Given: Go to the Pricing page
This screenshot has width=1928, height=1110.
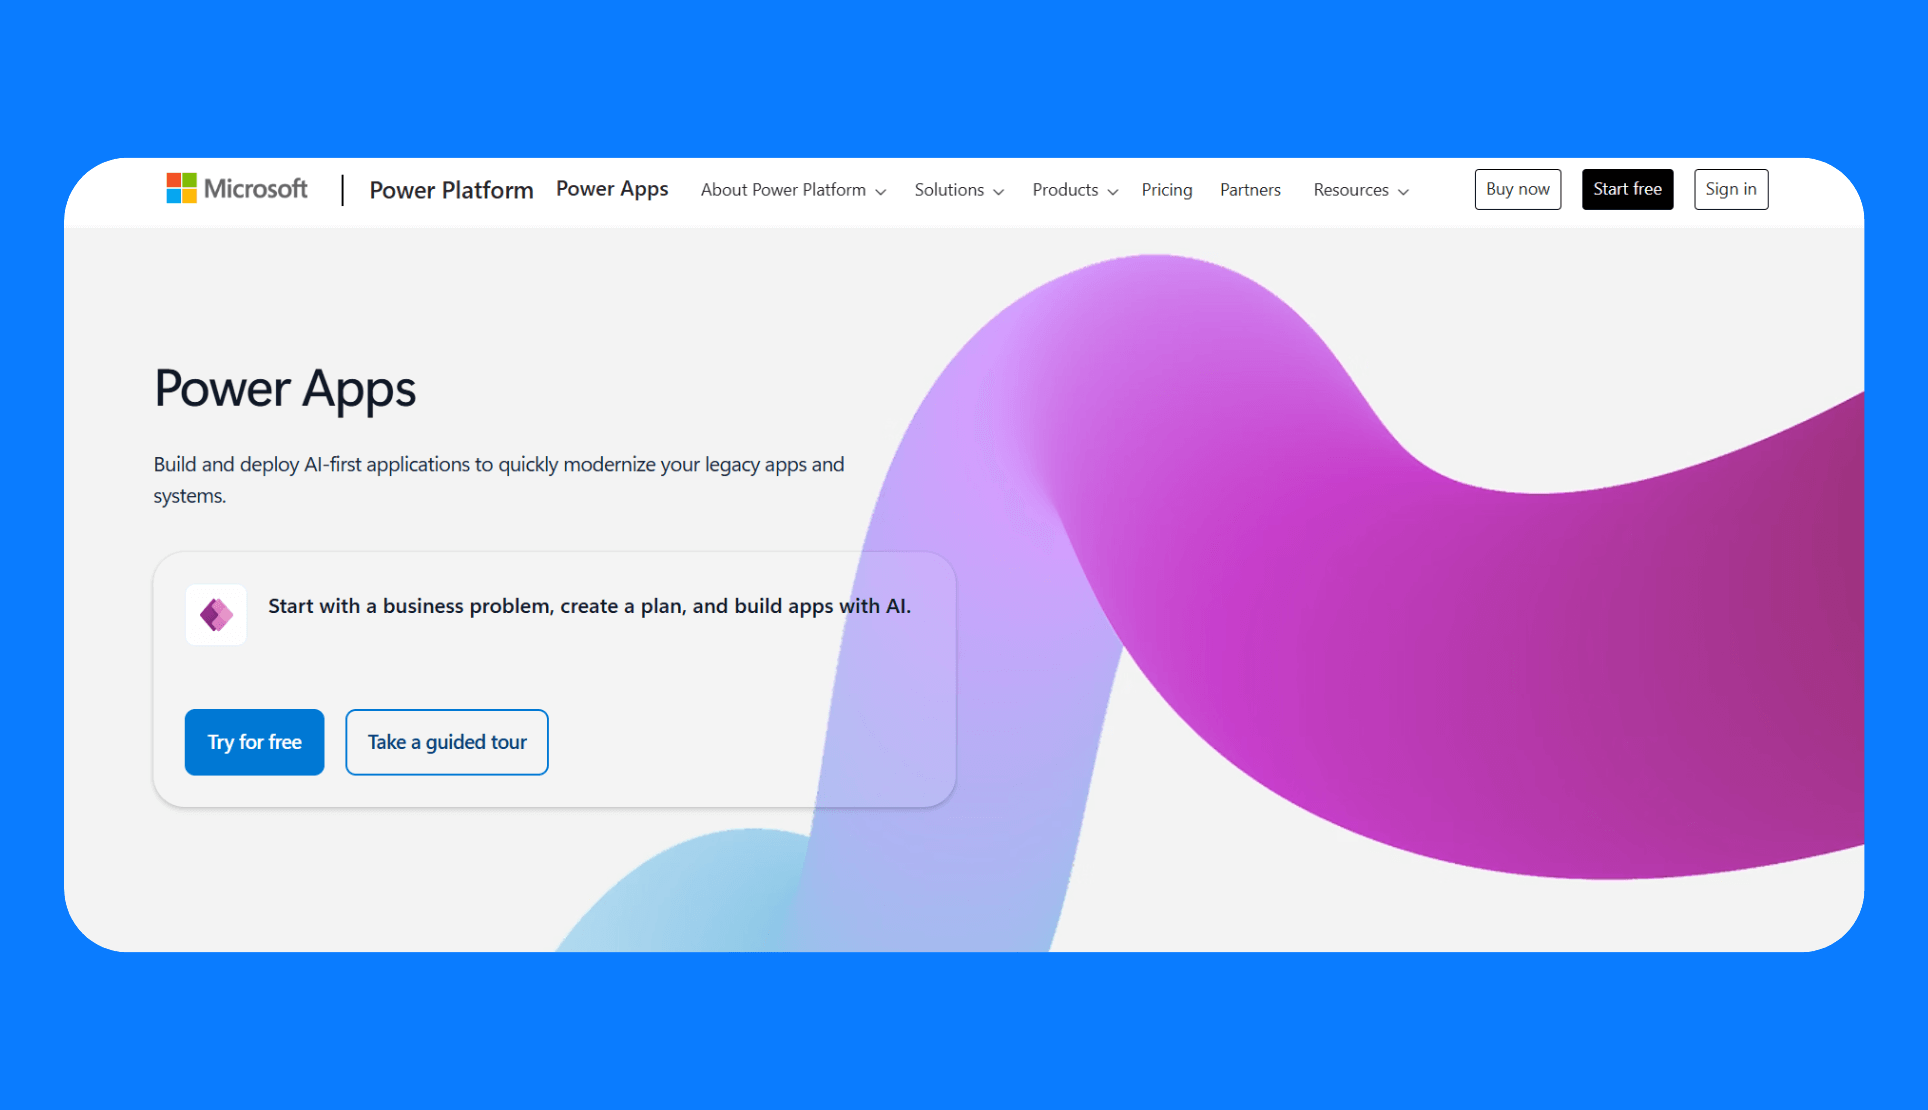Looking at the screenshot, I should point(1166,190).
